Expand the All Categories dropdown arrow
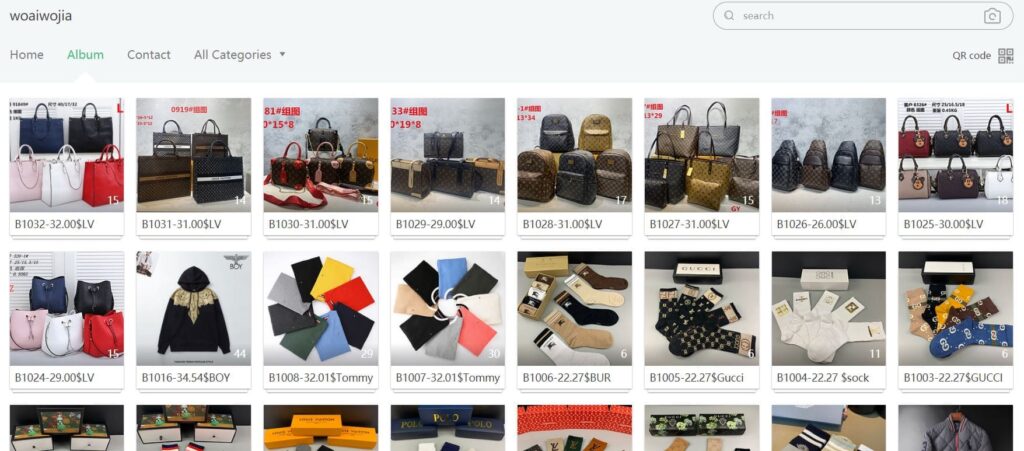 pos(282,54)
